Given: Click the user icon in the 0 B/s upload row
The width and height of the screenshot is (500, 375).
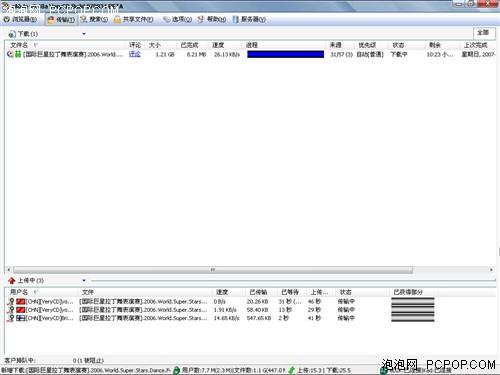Looking at the screenshot, I should point(11,301).
